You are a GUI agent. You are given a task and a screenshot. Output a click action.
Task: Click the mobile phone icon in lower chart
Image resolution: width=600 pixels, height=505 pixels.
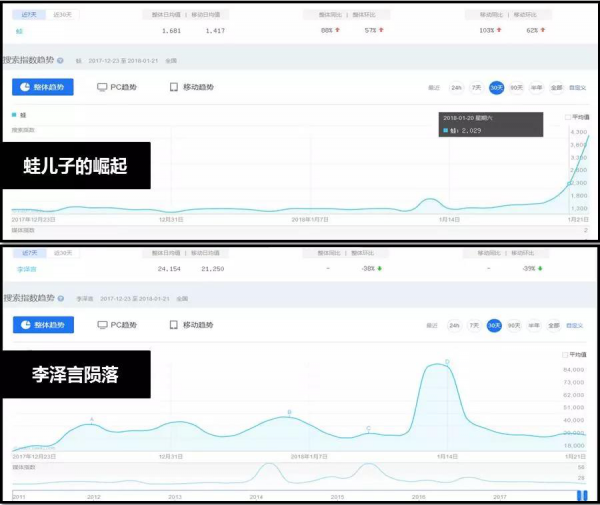(x=174, y=325)
